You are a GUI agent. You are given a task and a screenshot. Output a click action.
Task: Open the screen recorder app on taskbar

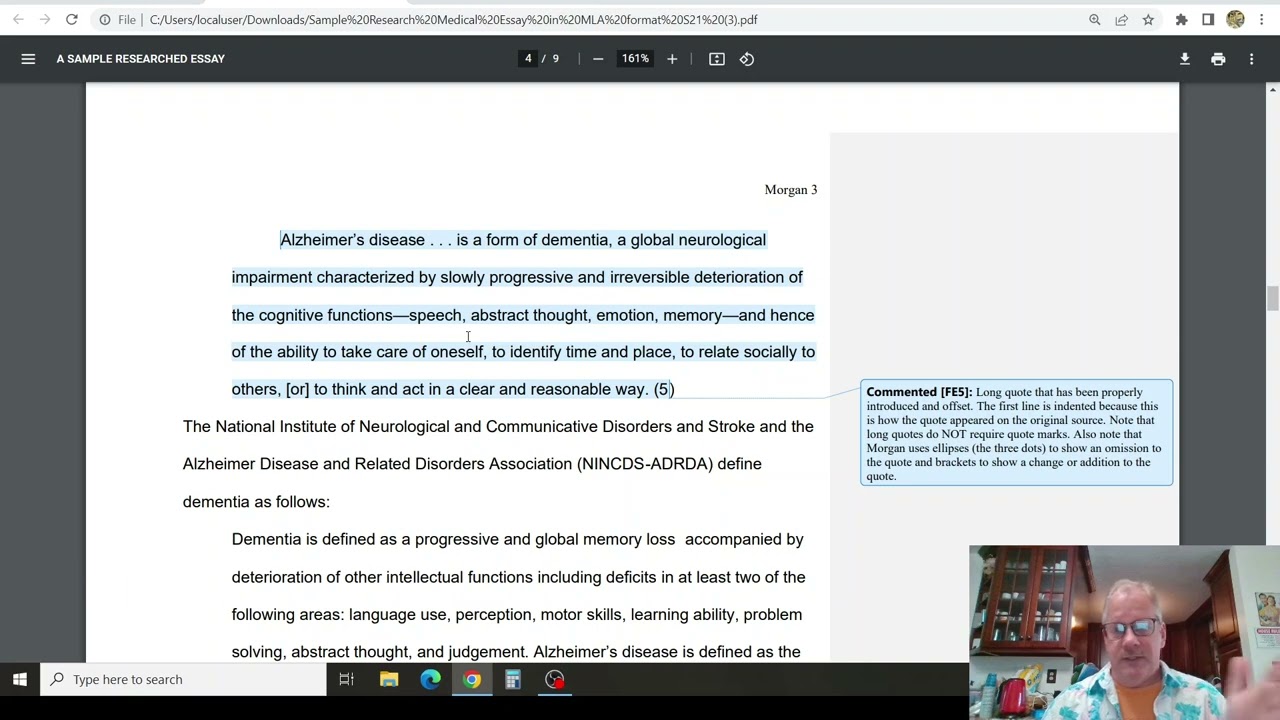coord(555,680)
